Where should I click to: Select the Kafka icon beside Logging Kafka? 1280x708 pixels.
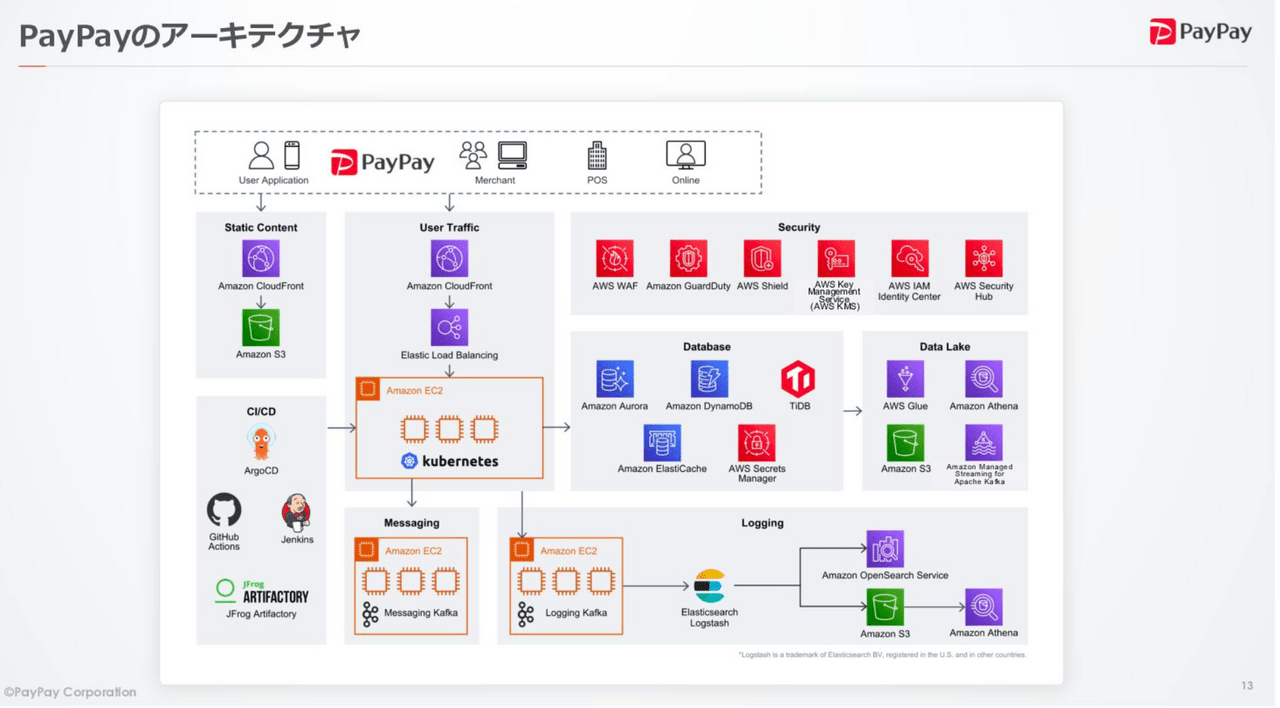coord(525,613)
